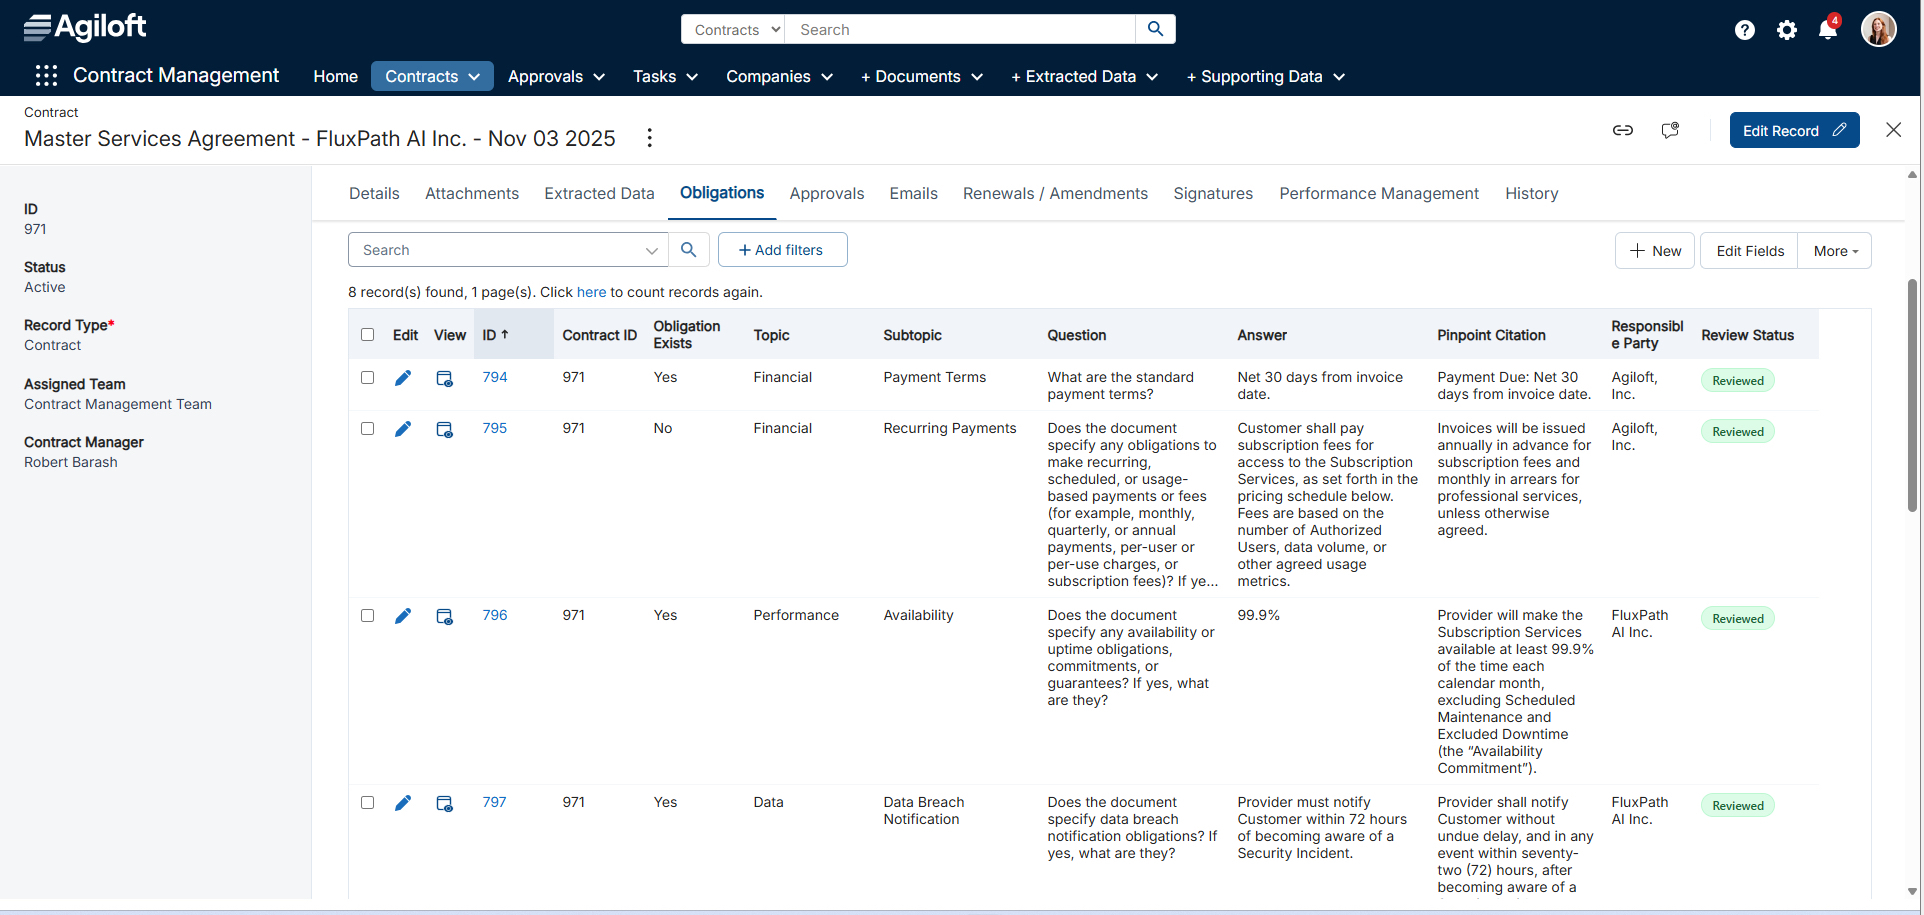1924x915 pixels.
Task: Expand the Approvals navigation dropdown
Action: pos(556,77)
